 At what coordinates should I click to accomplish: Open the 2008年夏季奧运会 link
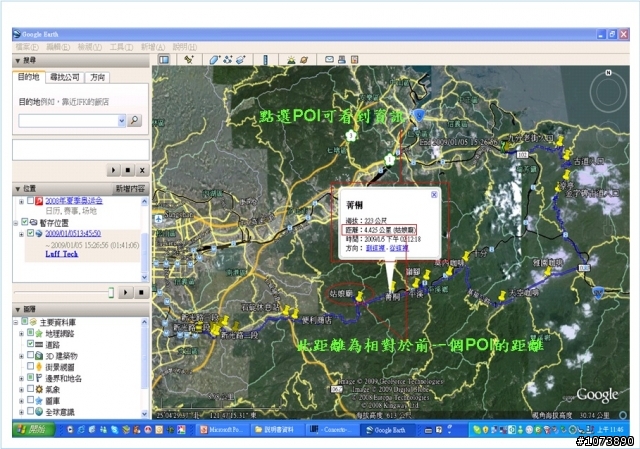click(x=74, y=200)
